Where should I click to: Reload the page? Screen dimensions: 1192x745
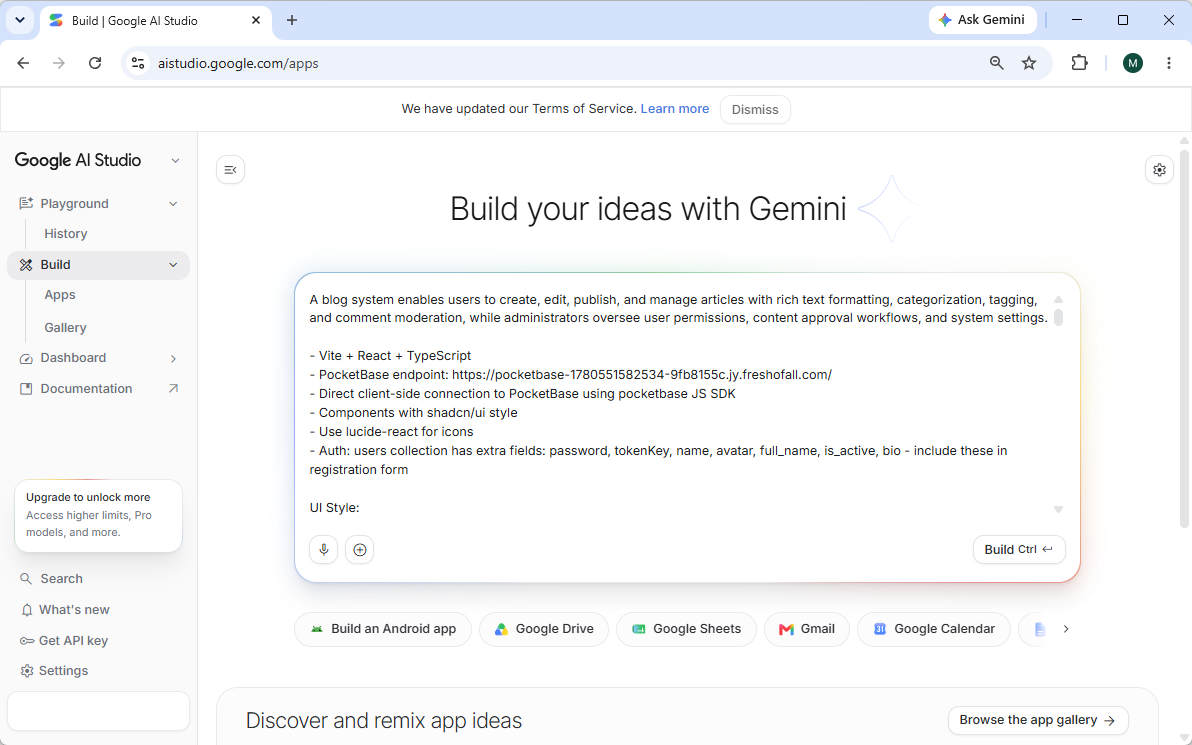click(94, 63)
